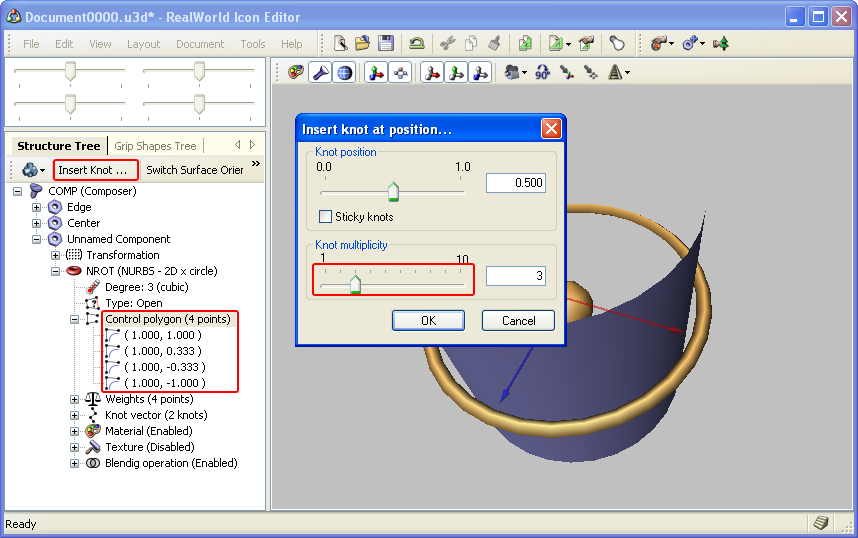
Task: Click the New document toolbar icon
Action: click(x=340, y=43)
